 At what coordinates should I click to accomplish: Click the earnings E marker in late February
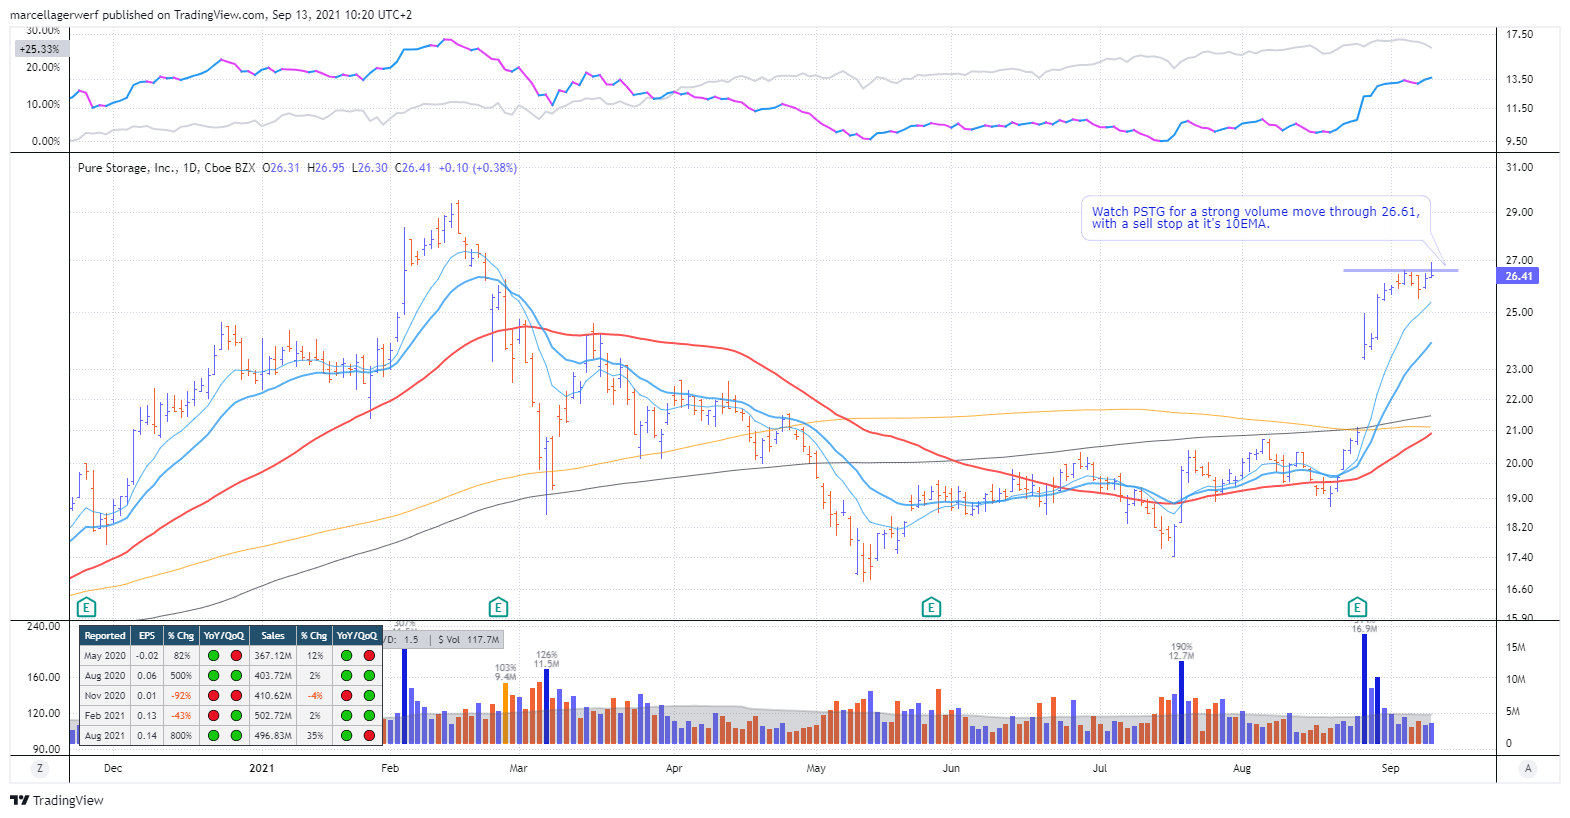498,607
